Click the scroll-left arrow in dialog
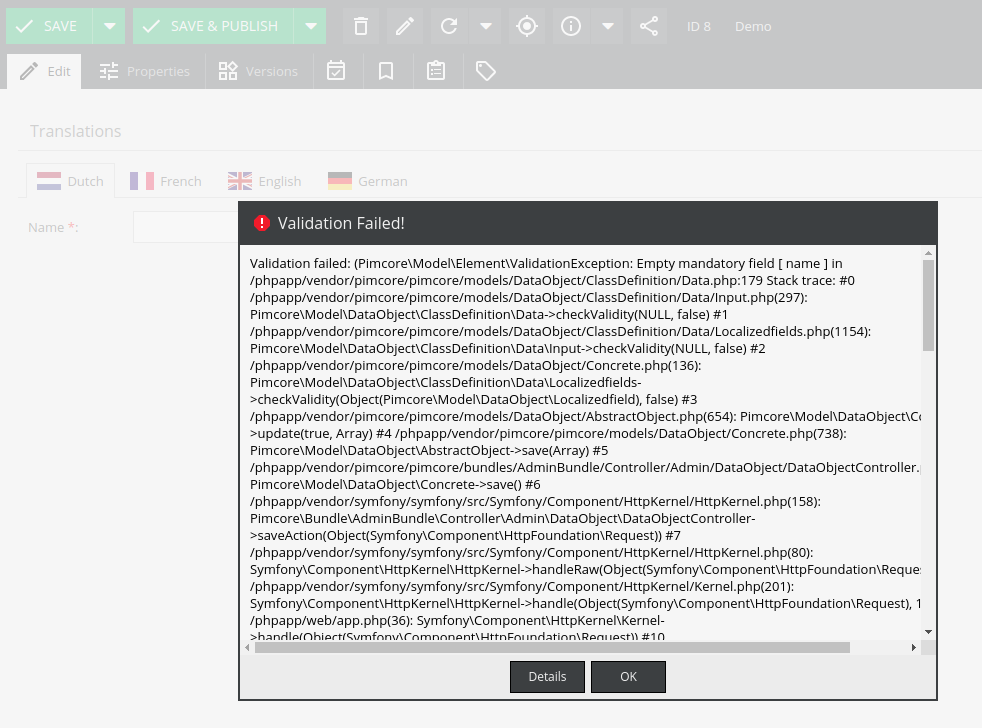Image resolution: width=982 pixels, height=728 pixels. point(247,647)
